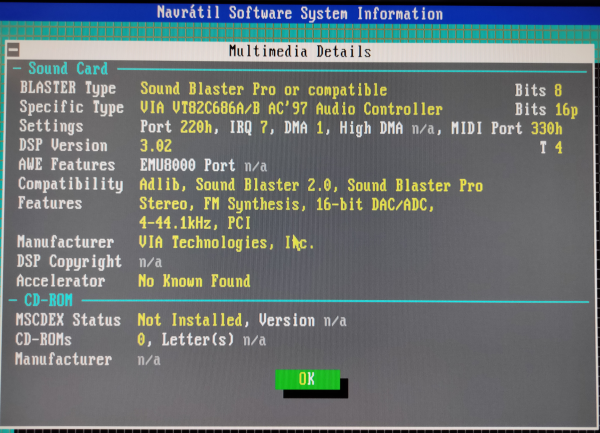Click 'VIA VT82C686A/B AC'97 Audio Controller' text
600x433 pixels.
291,109
